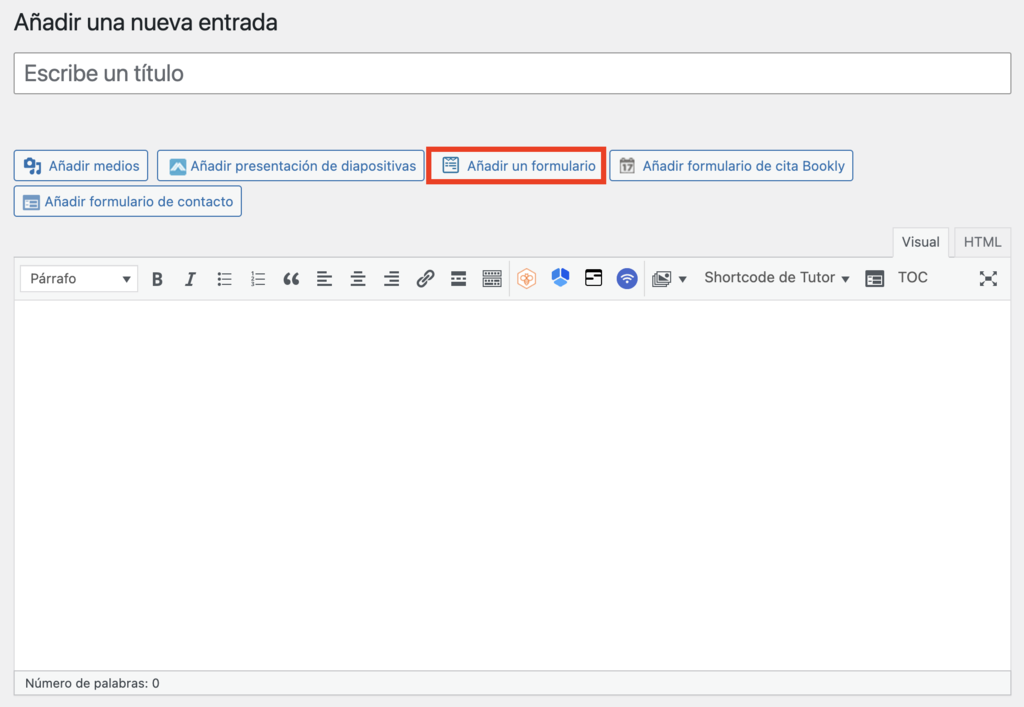Open the Párrafo style dropdown
1024x707 pixels.
point(78,278)
